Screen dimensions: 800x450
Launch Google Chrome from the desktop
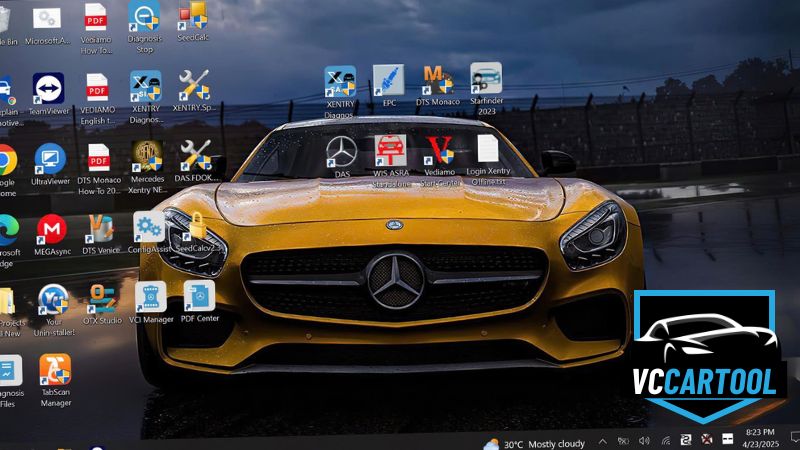click(7, 170)
